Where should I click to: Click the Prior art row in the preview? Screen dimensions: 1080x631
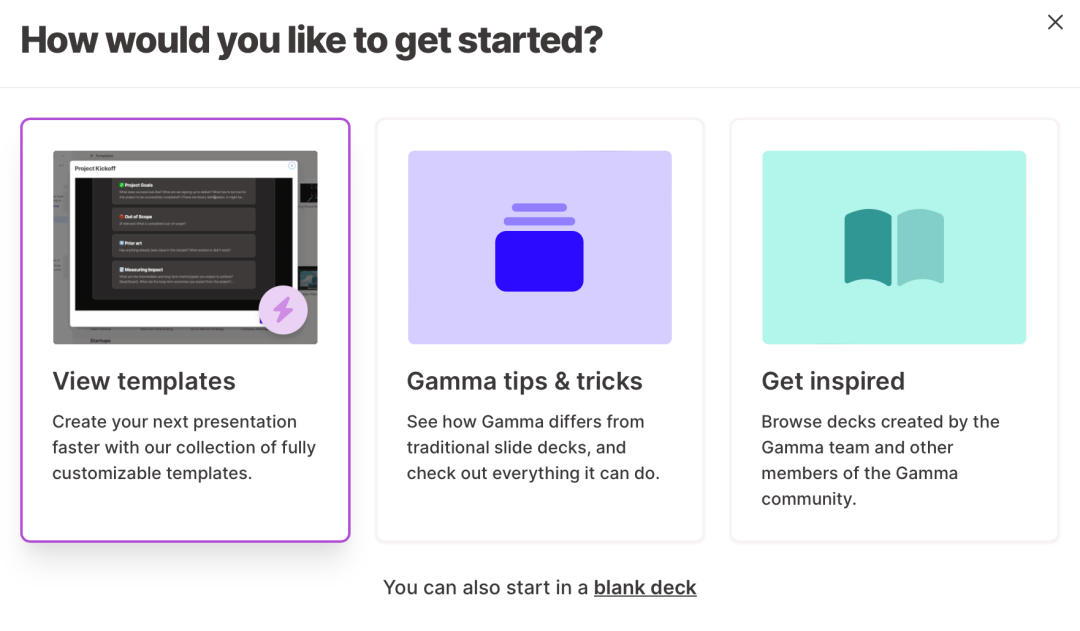pyautogui.click(x=183, y=246)
